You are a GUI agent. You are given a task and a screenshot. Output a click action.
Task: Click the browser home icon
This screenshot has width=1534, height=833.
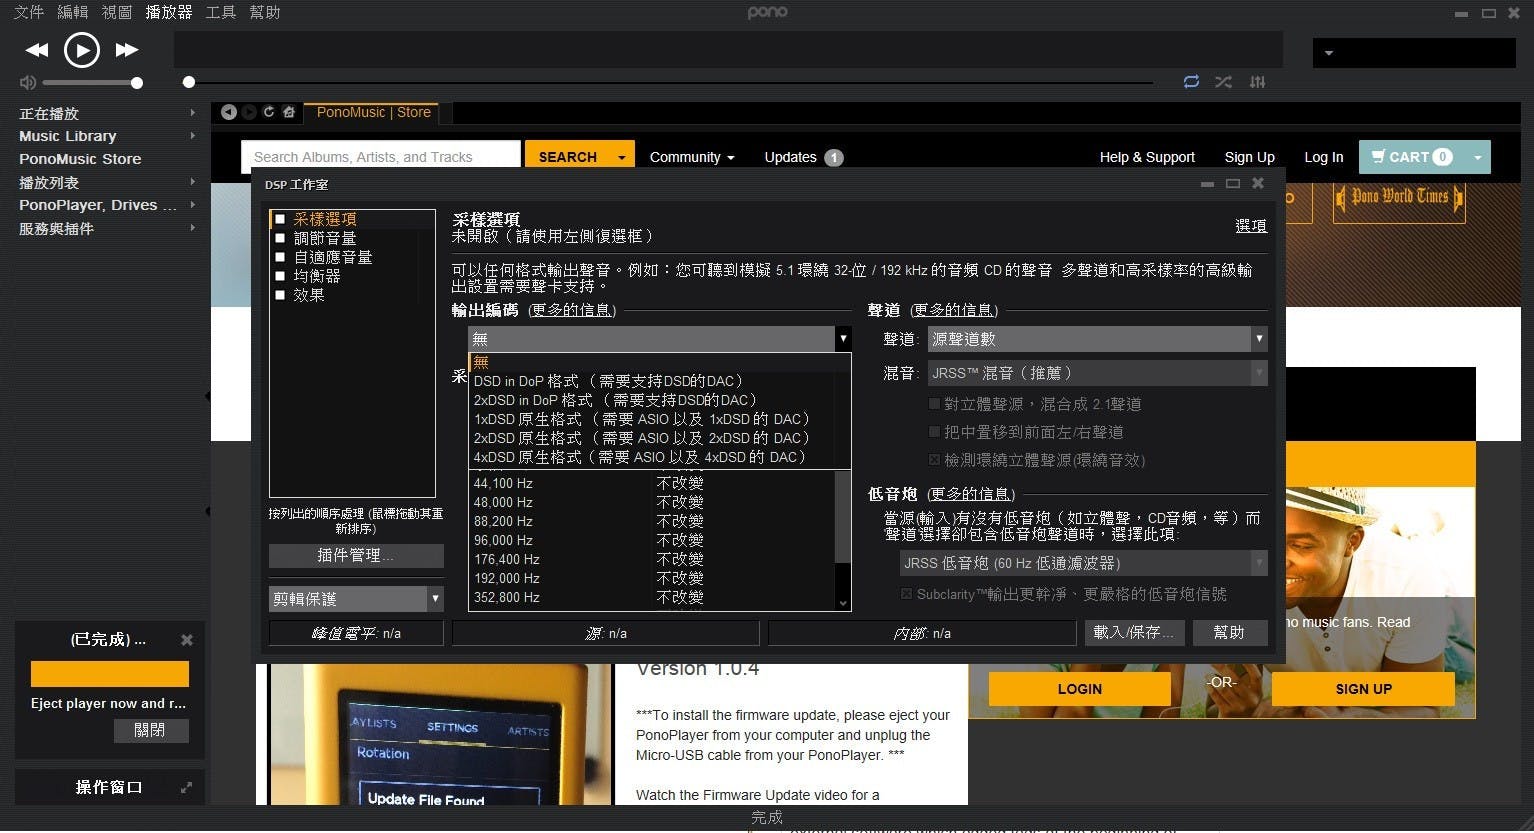289,112
